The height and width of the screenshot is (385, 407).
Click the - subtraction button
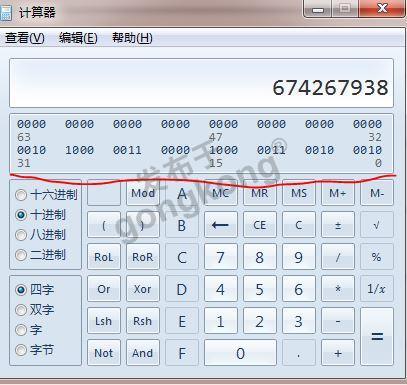click(338, 321)
